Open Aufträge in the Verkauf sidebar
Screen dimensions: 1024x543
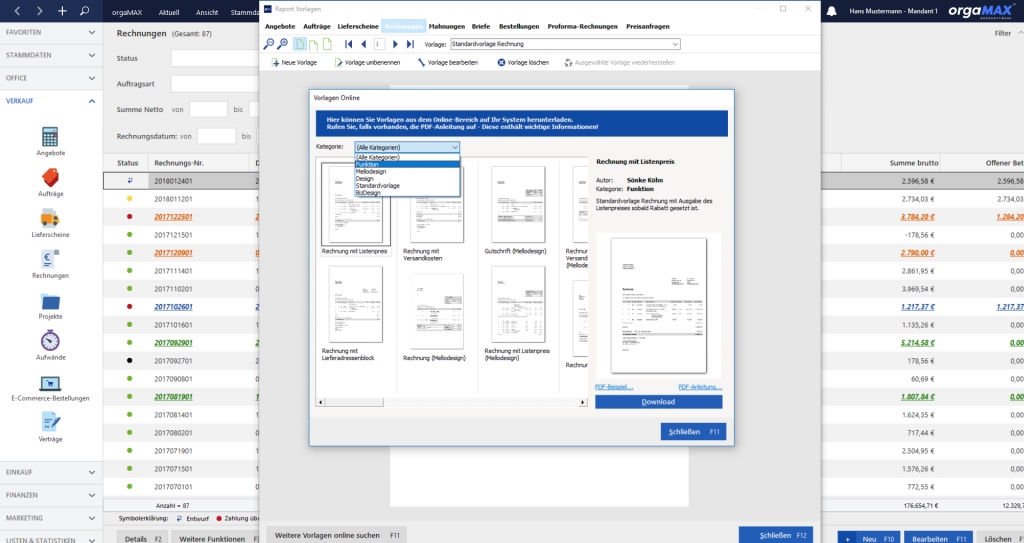[50, 183]
